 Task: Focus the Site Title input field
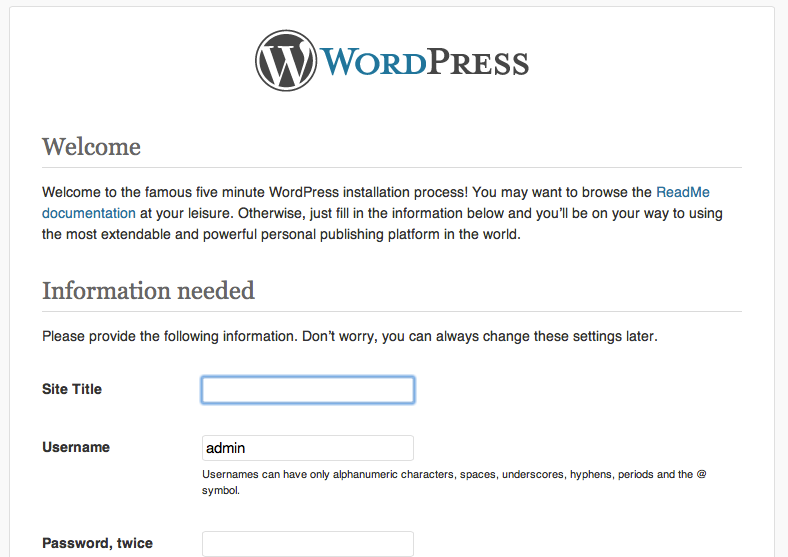tap(308, 390)
